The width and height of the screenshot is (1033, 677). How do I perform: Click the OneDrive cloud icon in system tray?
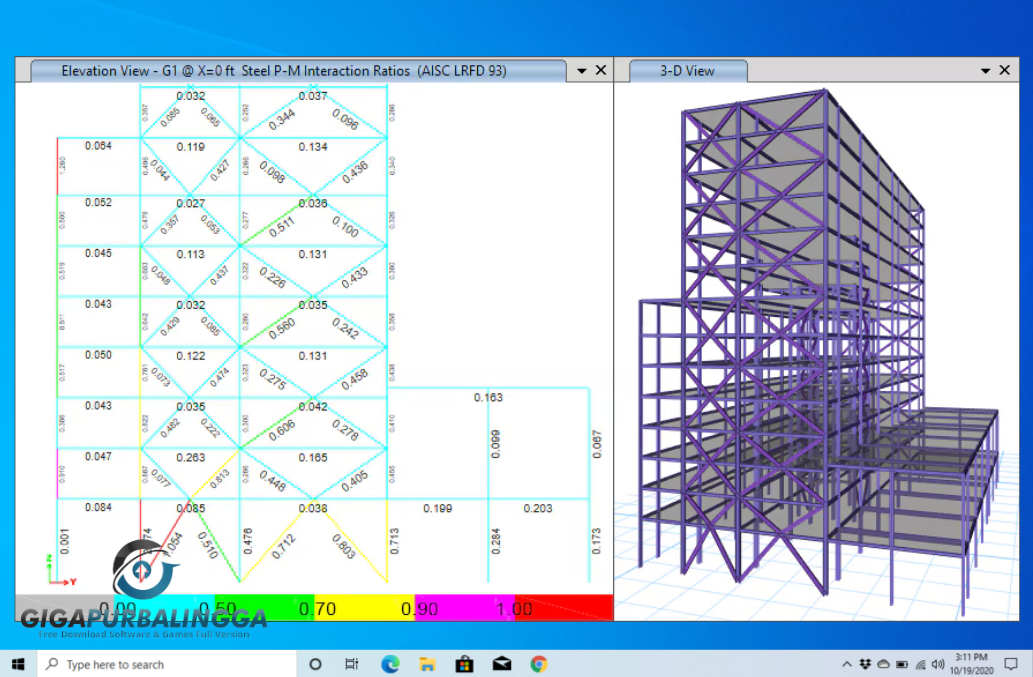pos(883,664)
